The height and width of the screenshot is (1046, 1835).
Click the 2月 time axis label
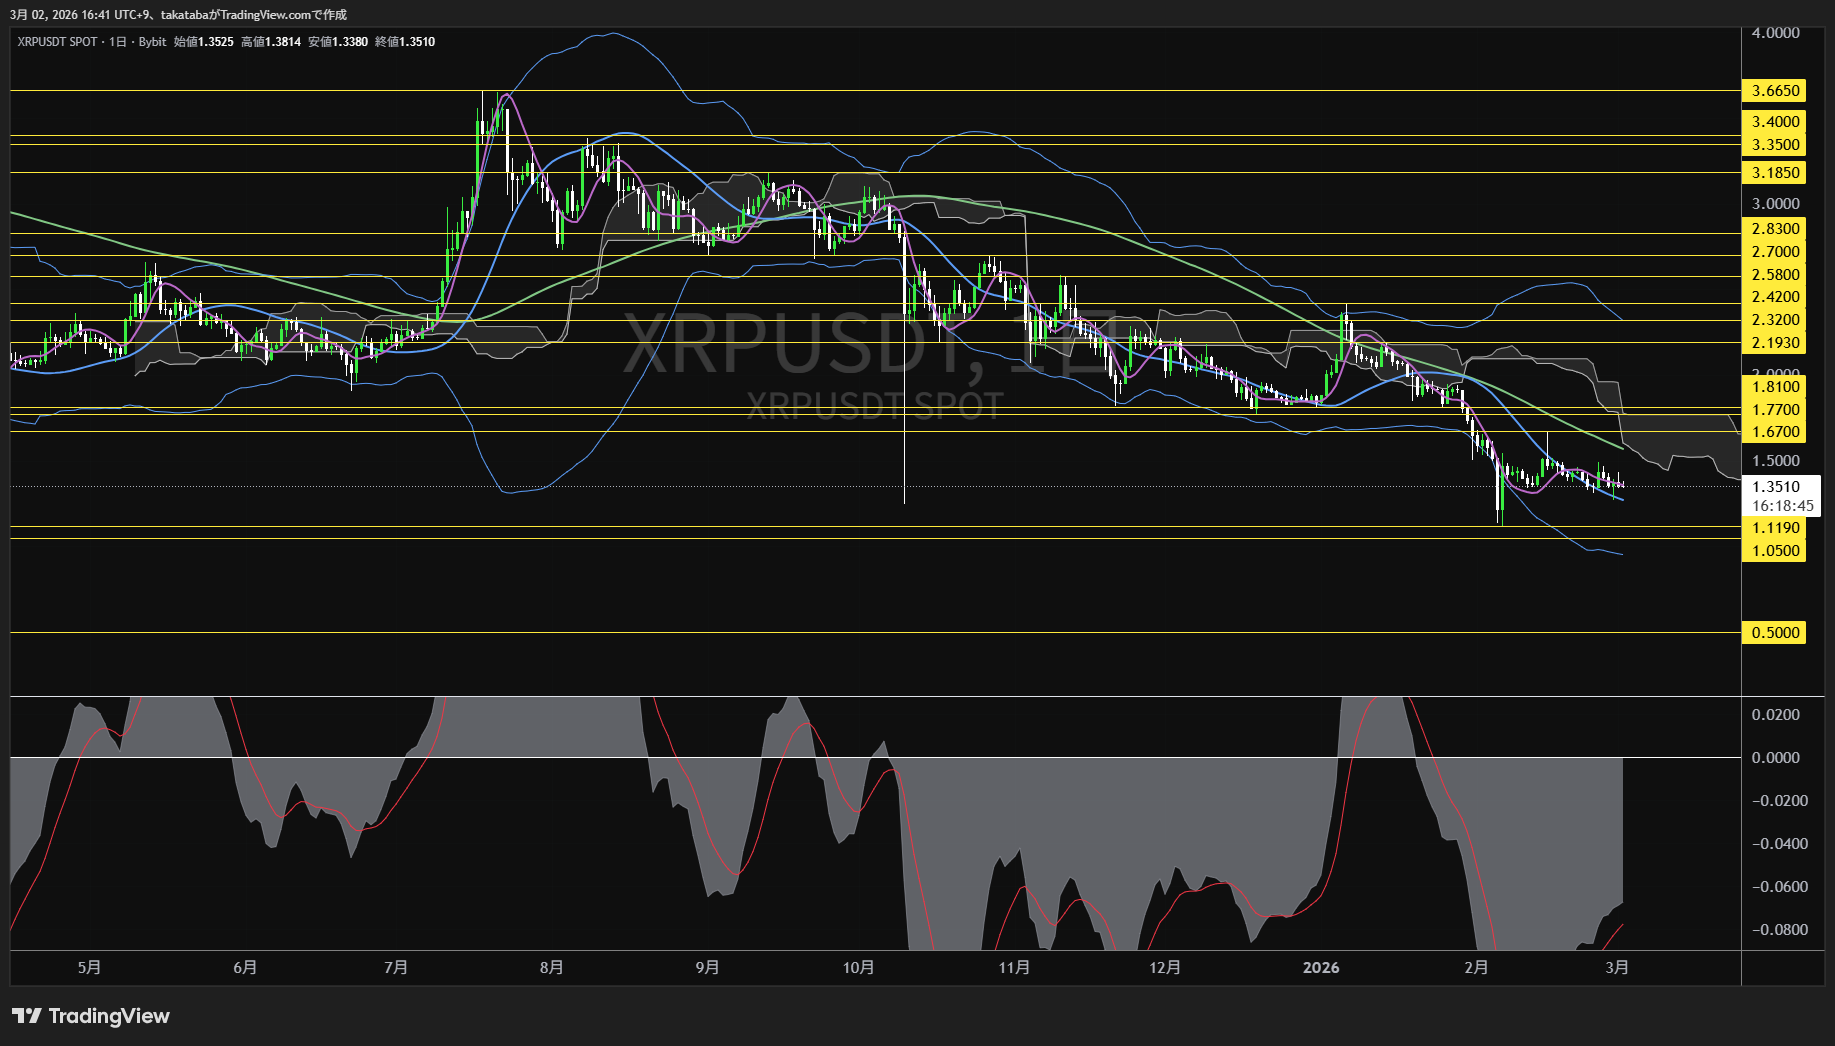[x=1476, y=967]
